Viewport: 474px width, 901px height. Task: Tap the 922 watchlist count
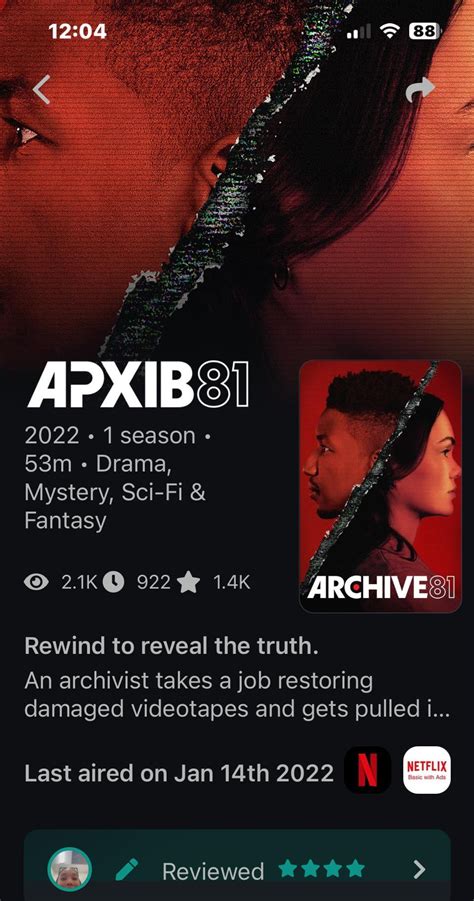coord(153,582)
